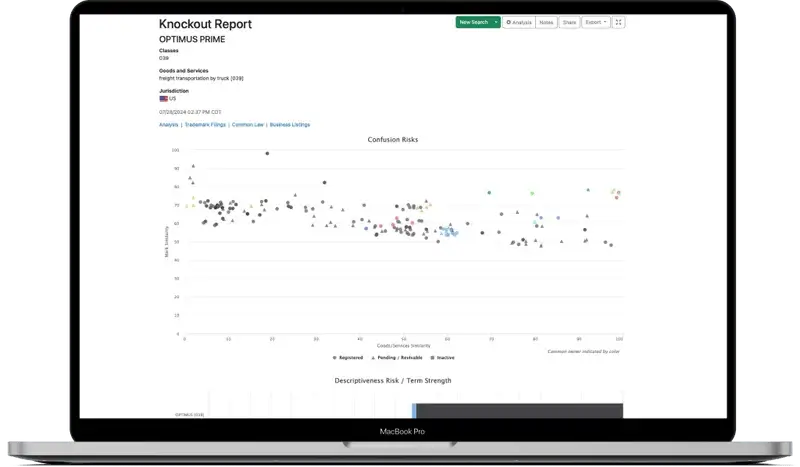
Task: Open the Business Listings link
Action: (x=289, y=125)
